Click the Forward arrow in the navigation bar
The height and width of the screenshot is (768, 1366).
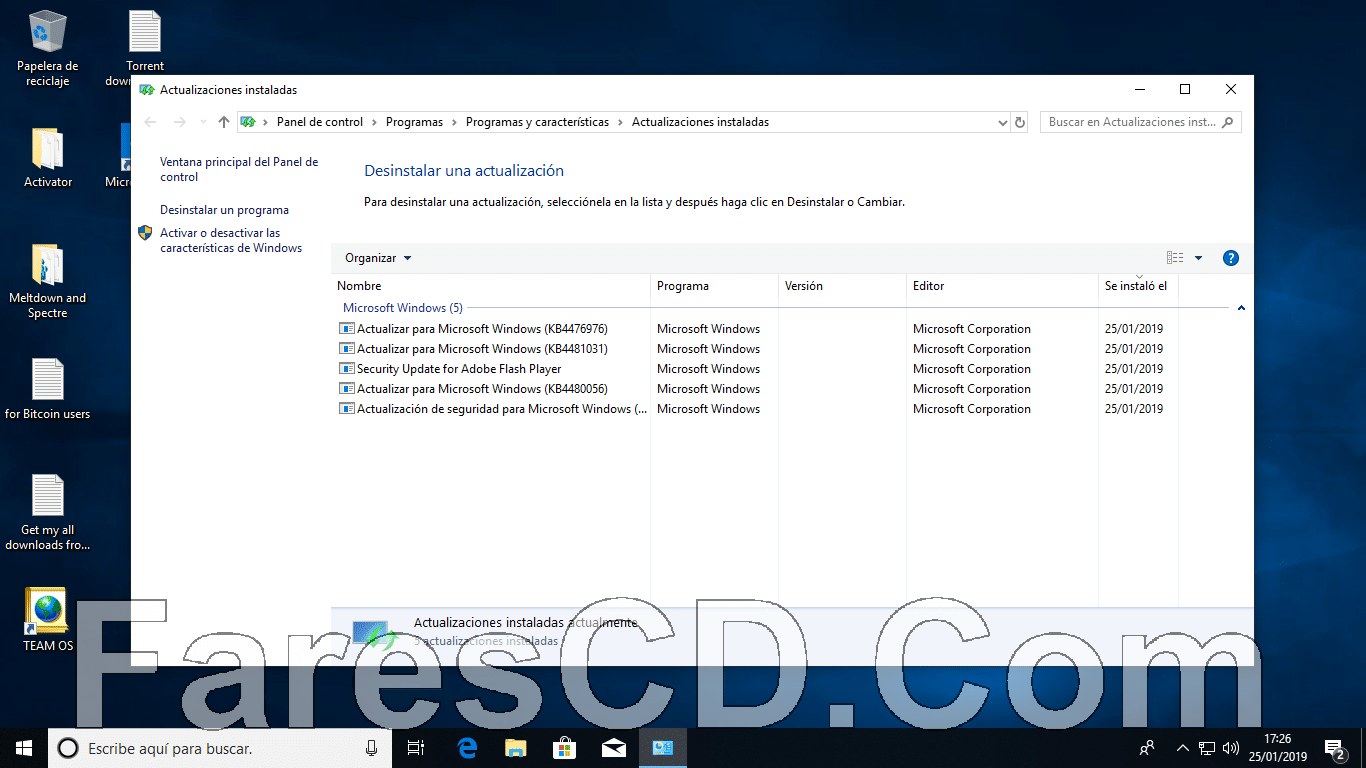point(180,122)
